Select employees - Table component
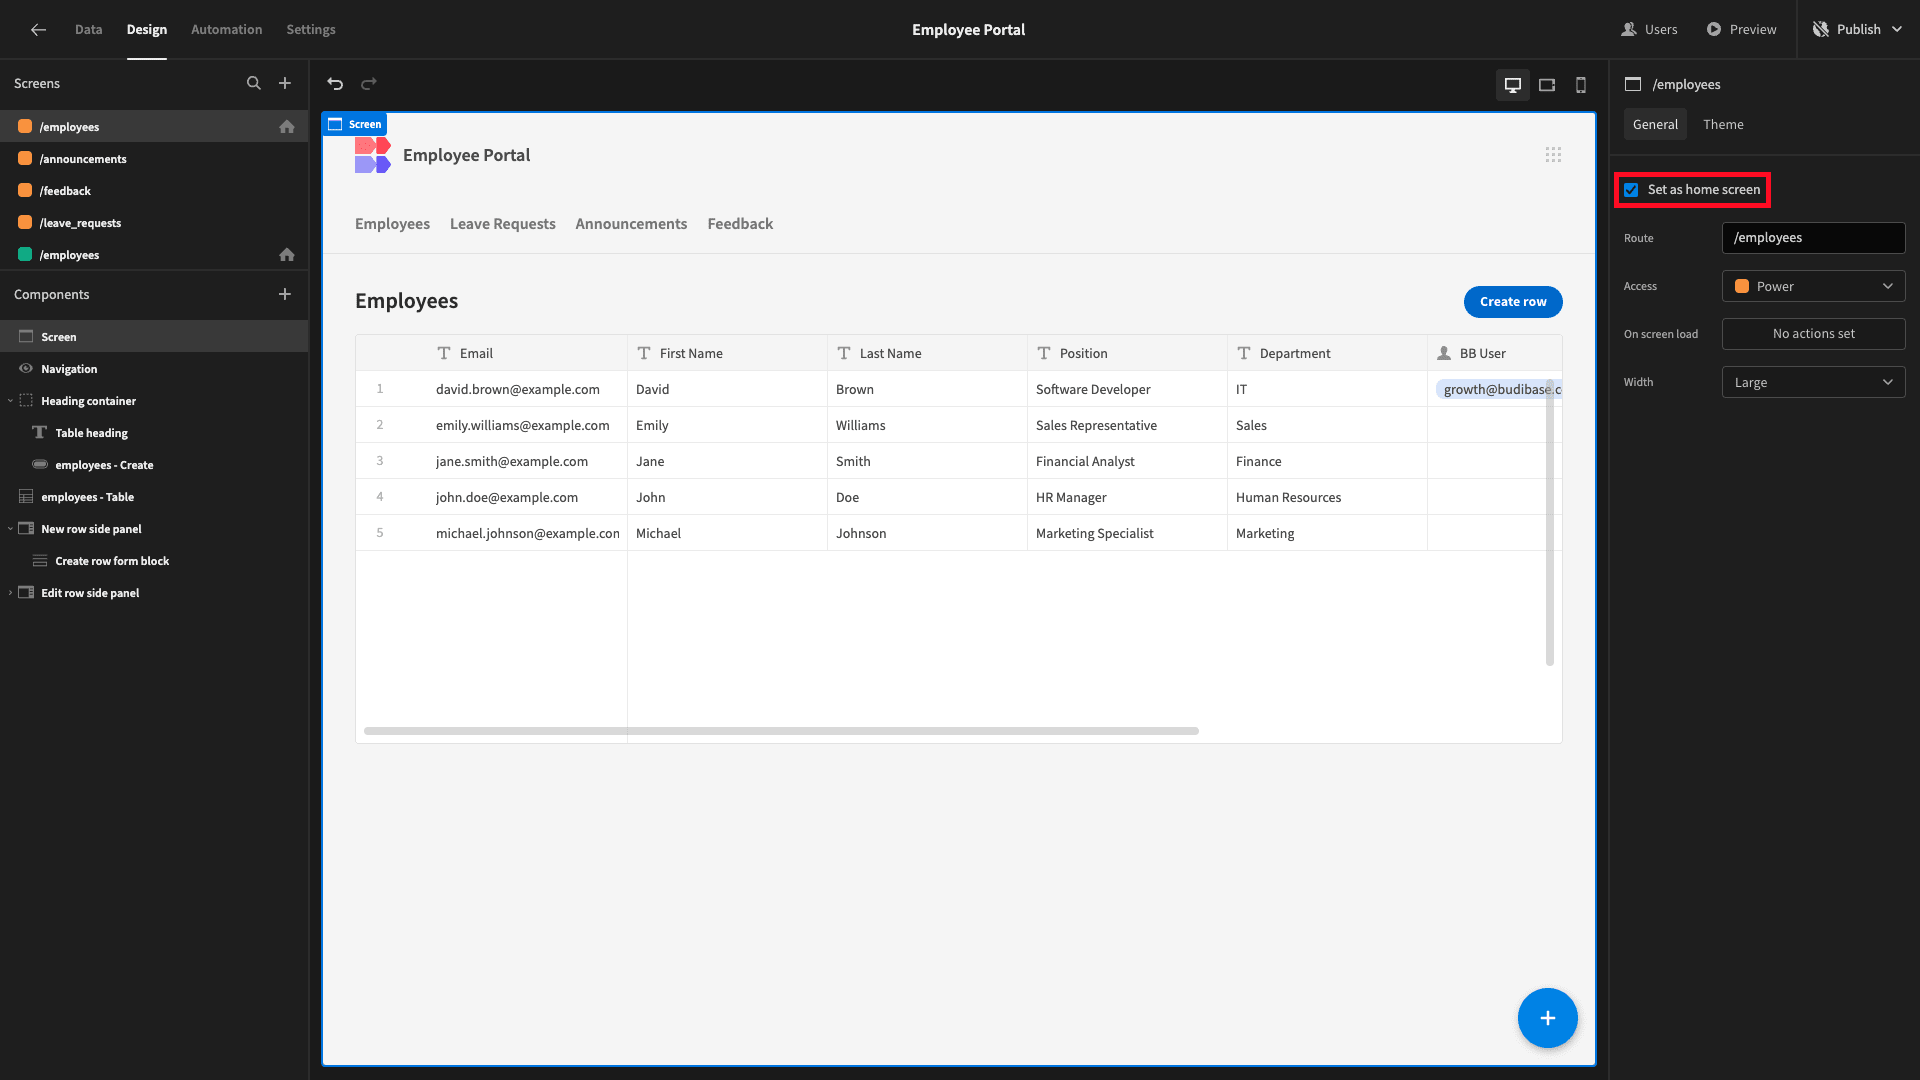Image resolution: width=1920 pixels, height=1080 pixels. tap(154, 497)
